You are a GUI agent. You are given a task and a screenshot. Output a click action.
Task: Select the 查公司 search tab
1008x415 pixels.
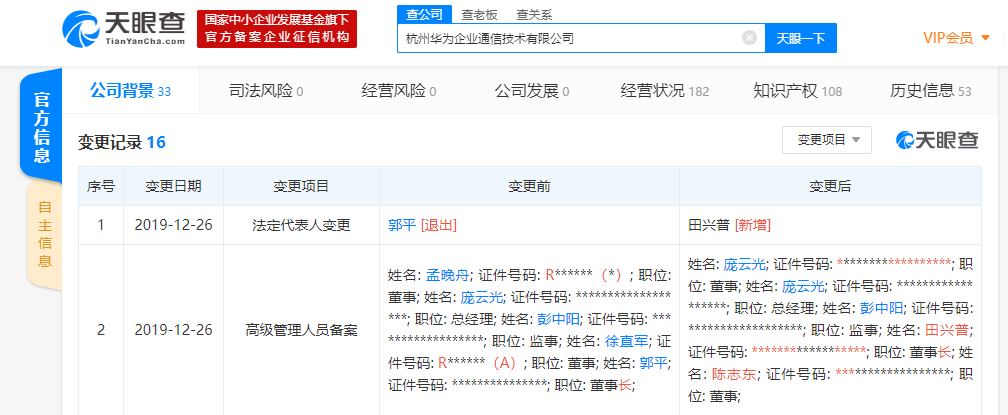coord(424,14)
